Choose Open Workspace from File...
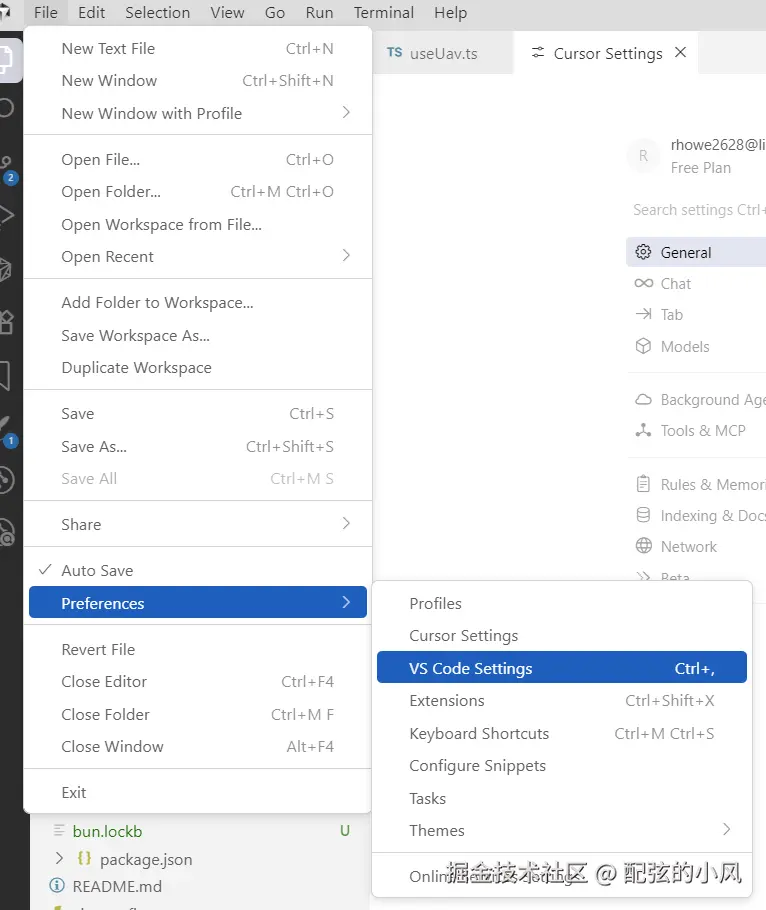 (x=197, y=225)
